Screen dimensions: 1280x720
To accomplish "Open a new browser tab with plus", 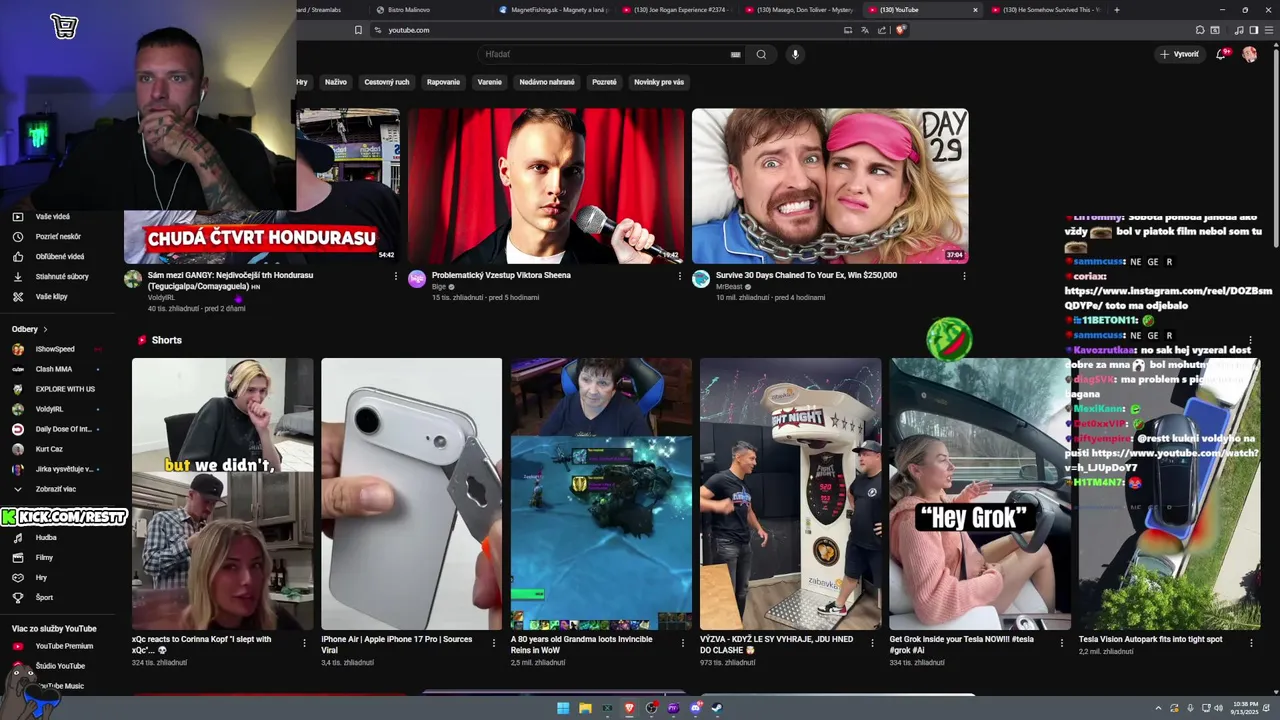I will (1116, 10).
